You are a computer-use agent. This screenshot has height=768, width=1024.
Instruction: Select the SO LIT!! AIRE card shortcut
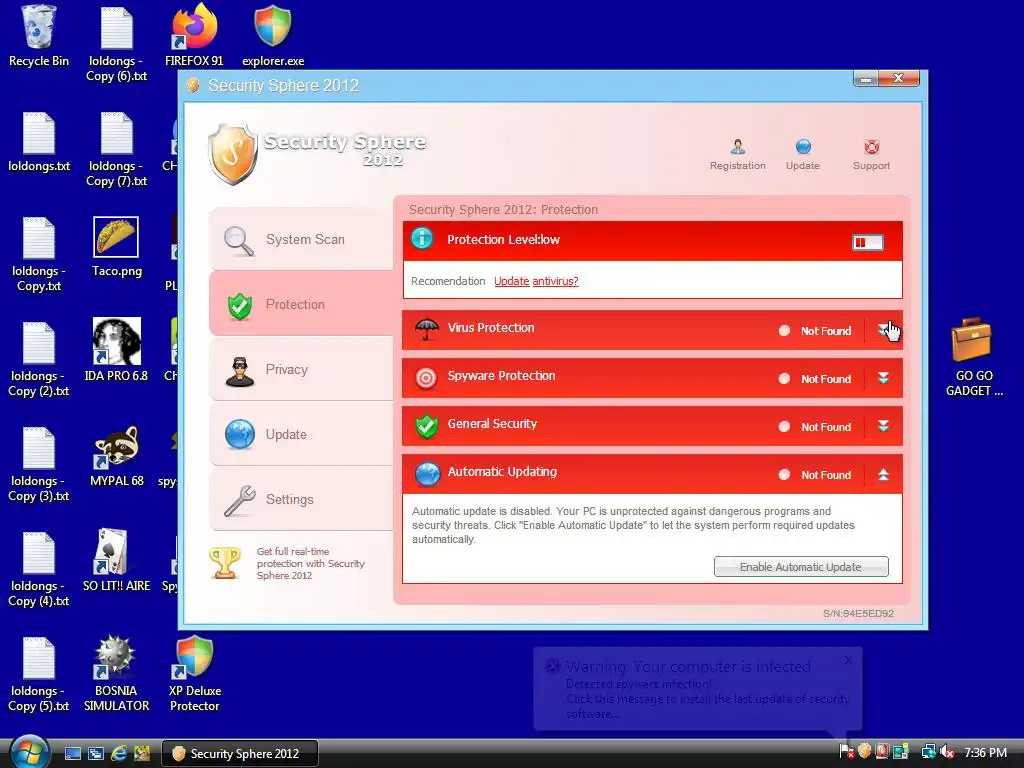coord(116,560)
